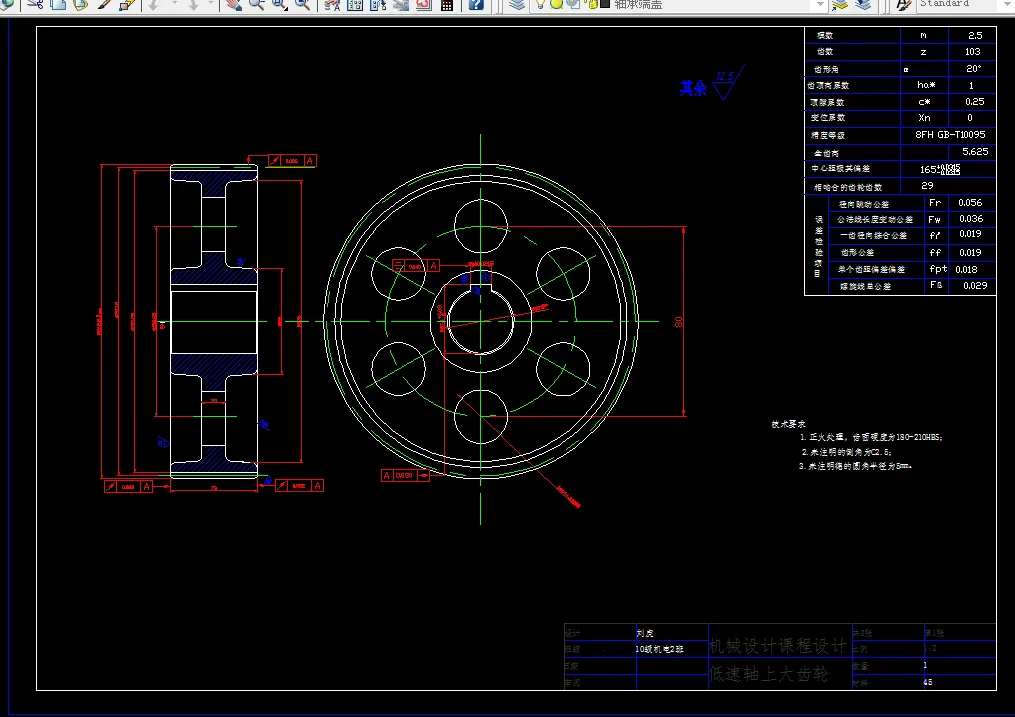
Task: Select the Zoom Realtime magnifier
Action: click(256, 4)
